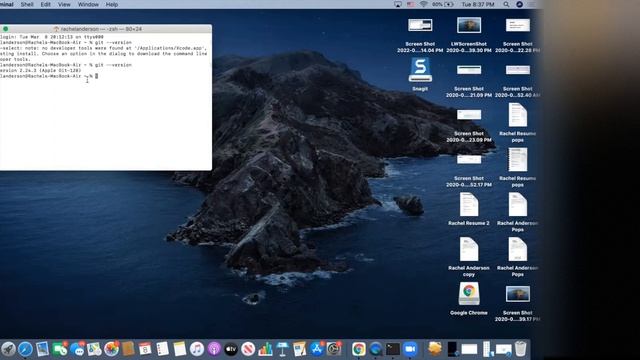Click the Siri menu bar icon
Image resolution: width=640 pixels, height=360 pixels.
(519, 4)
